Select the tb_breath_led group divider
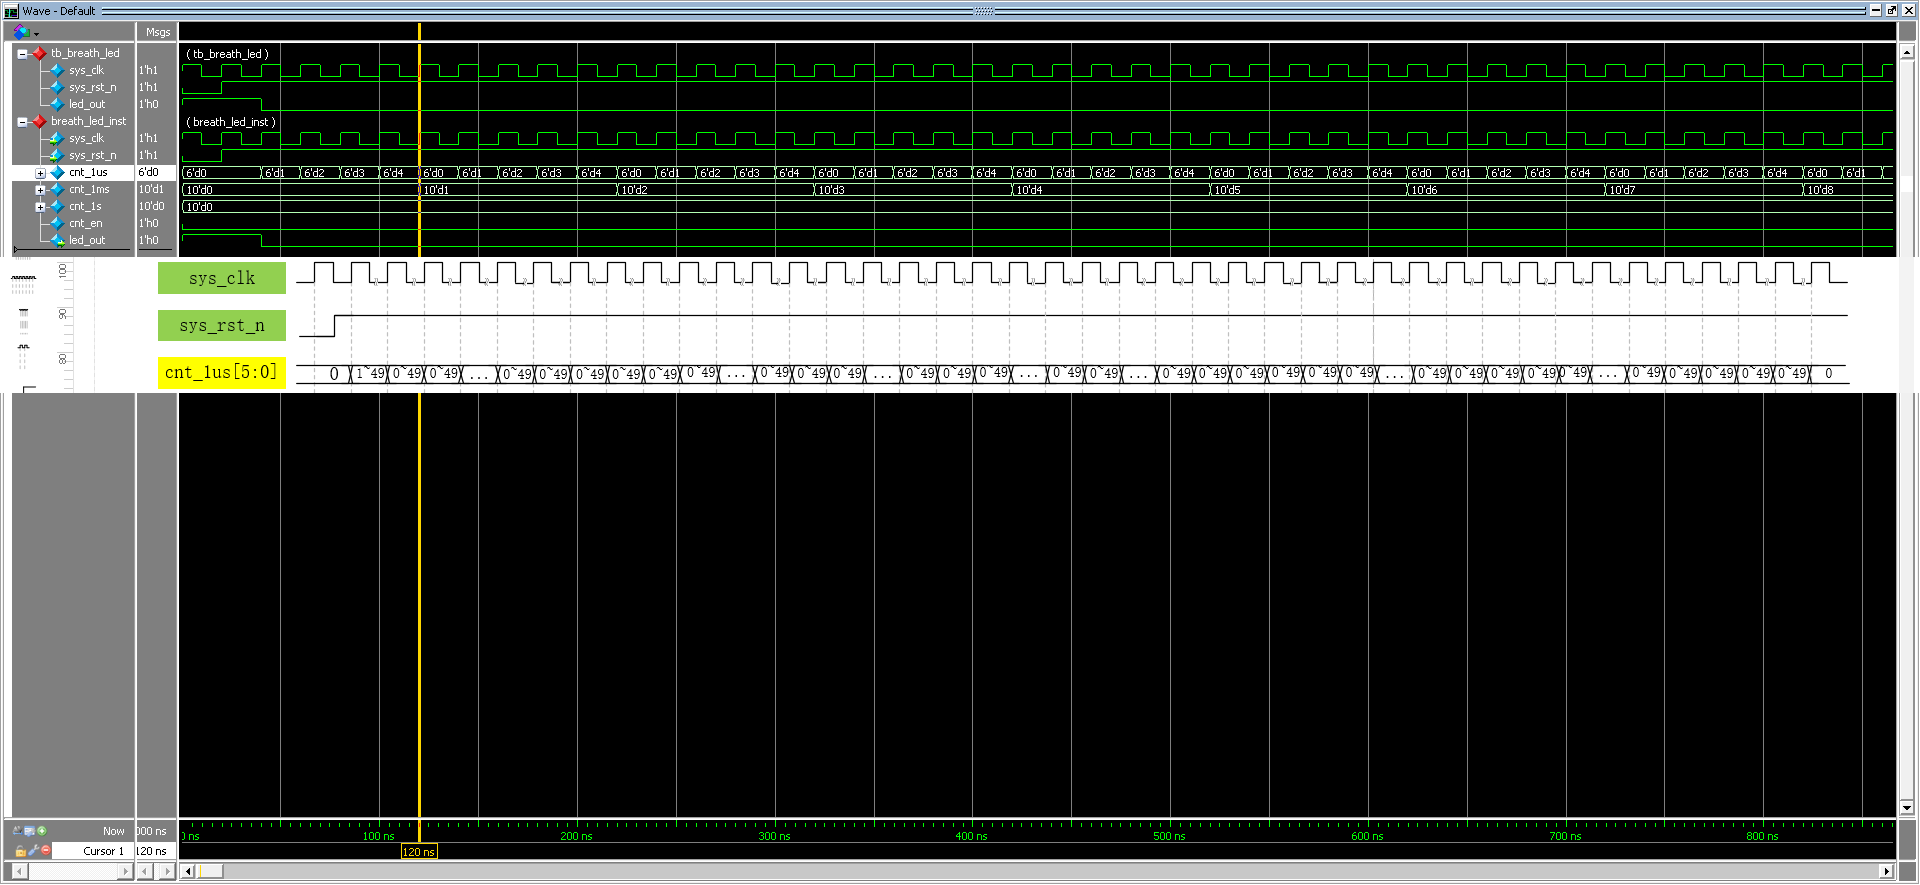 pyautogui.click(x=85, y=53)
